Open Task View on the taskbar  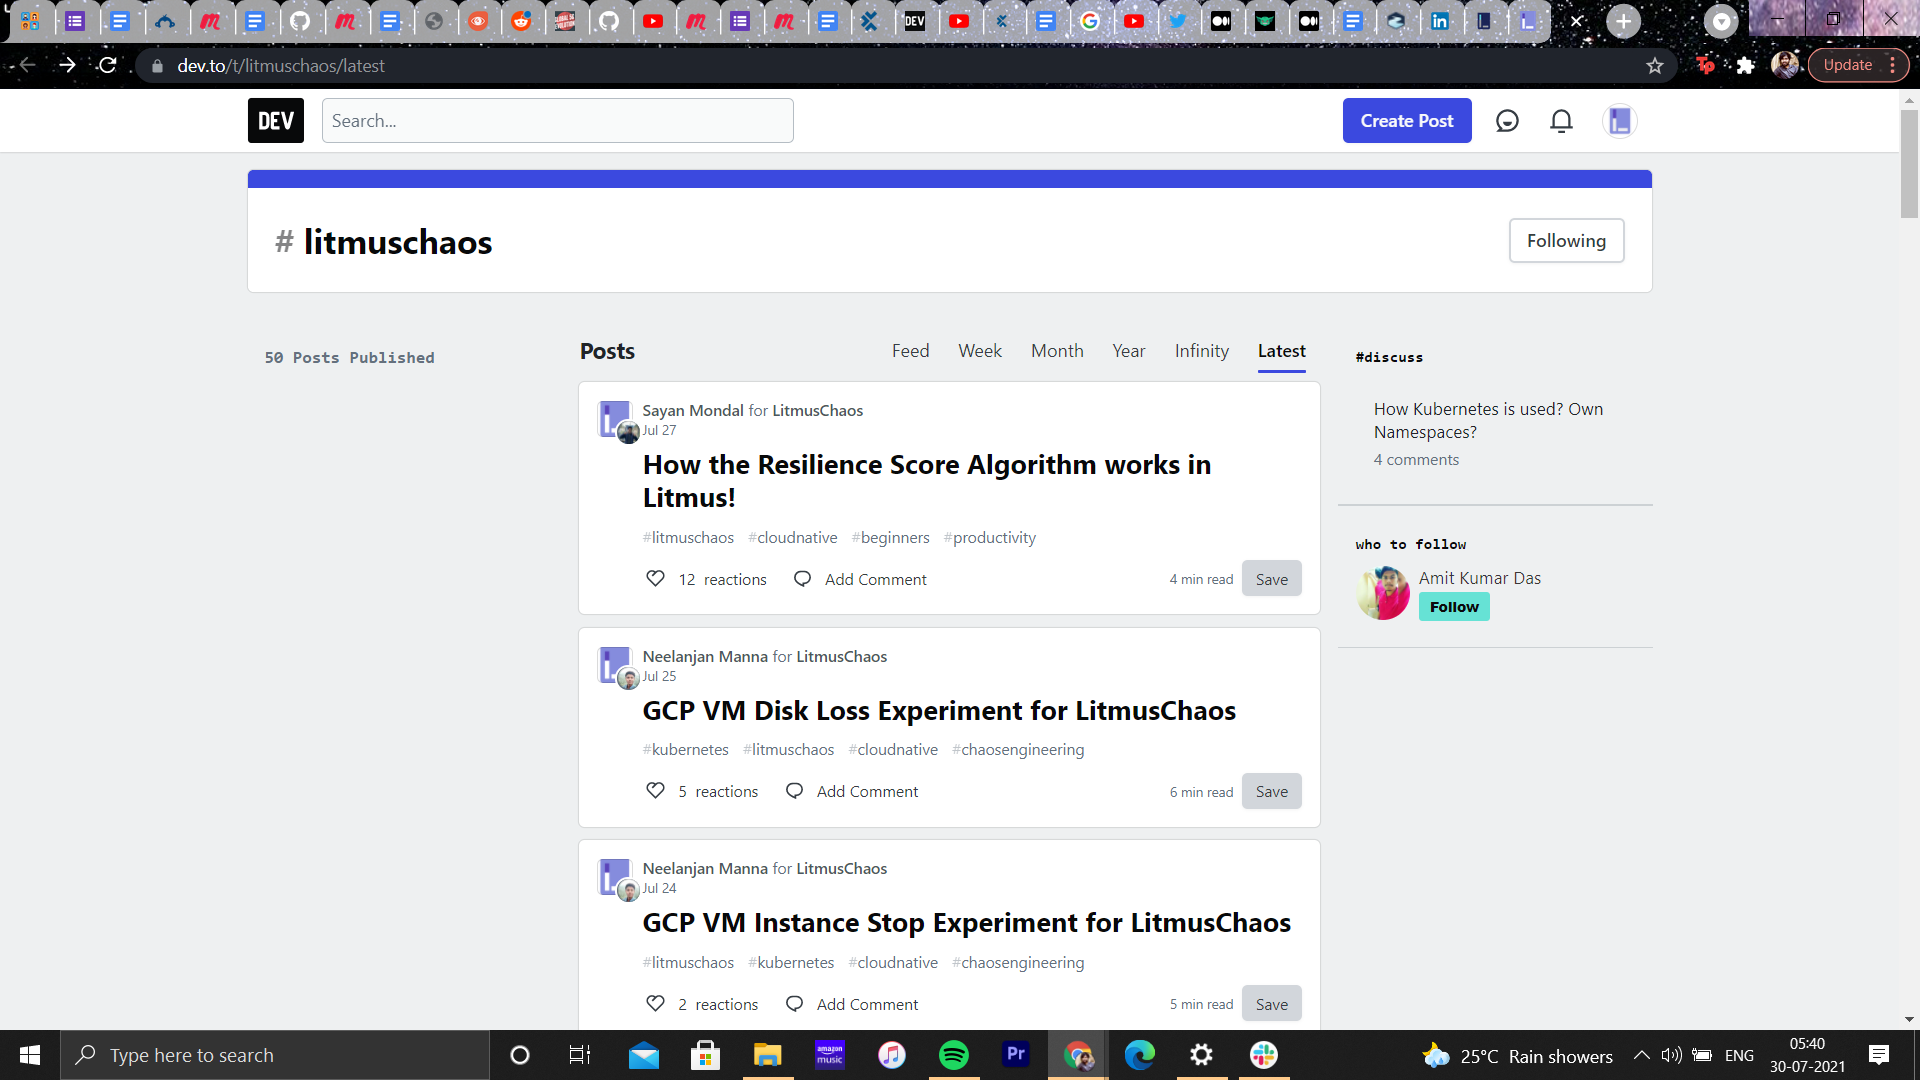(x=580, y=1055)
